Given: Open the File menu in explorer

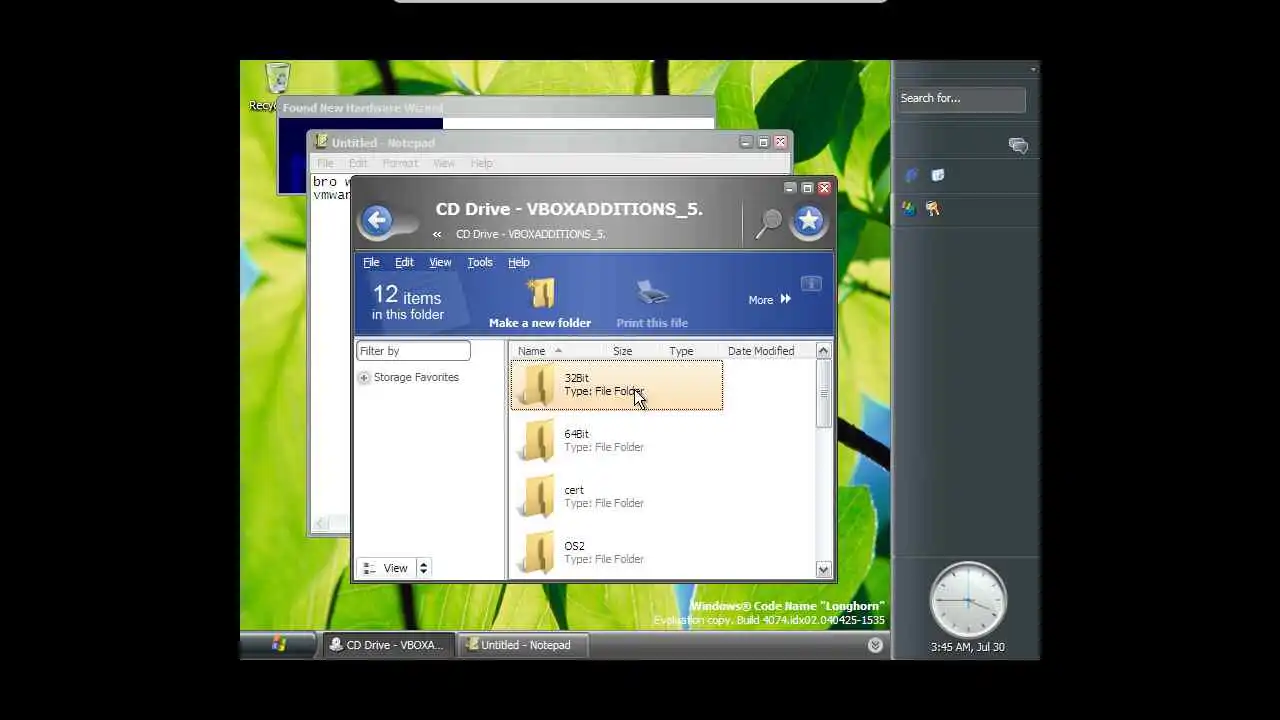Looking at the screenshot, I should pyautogui.click(x=371, y=262).
